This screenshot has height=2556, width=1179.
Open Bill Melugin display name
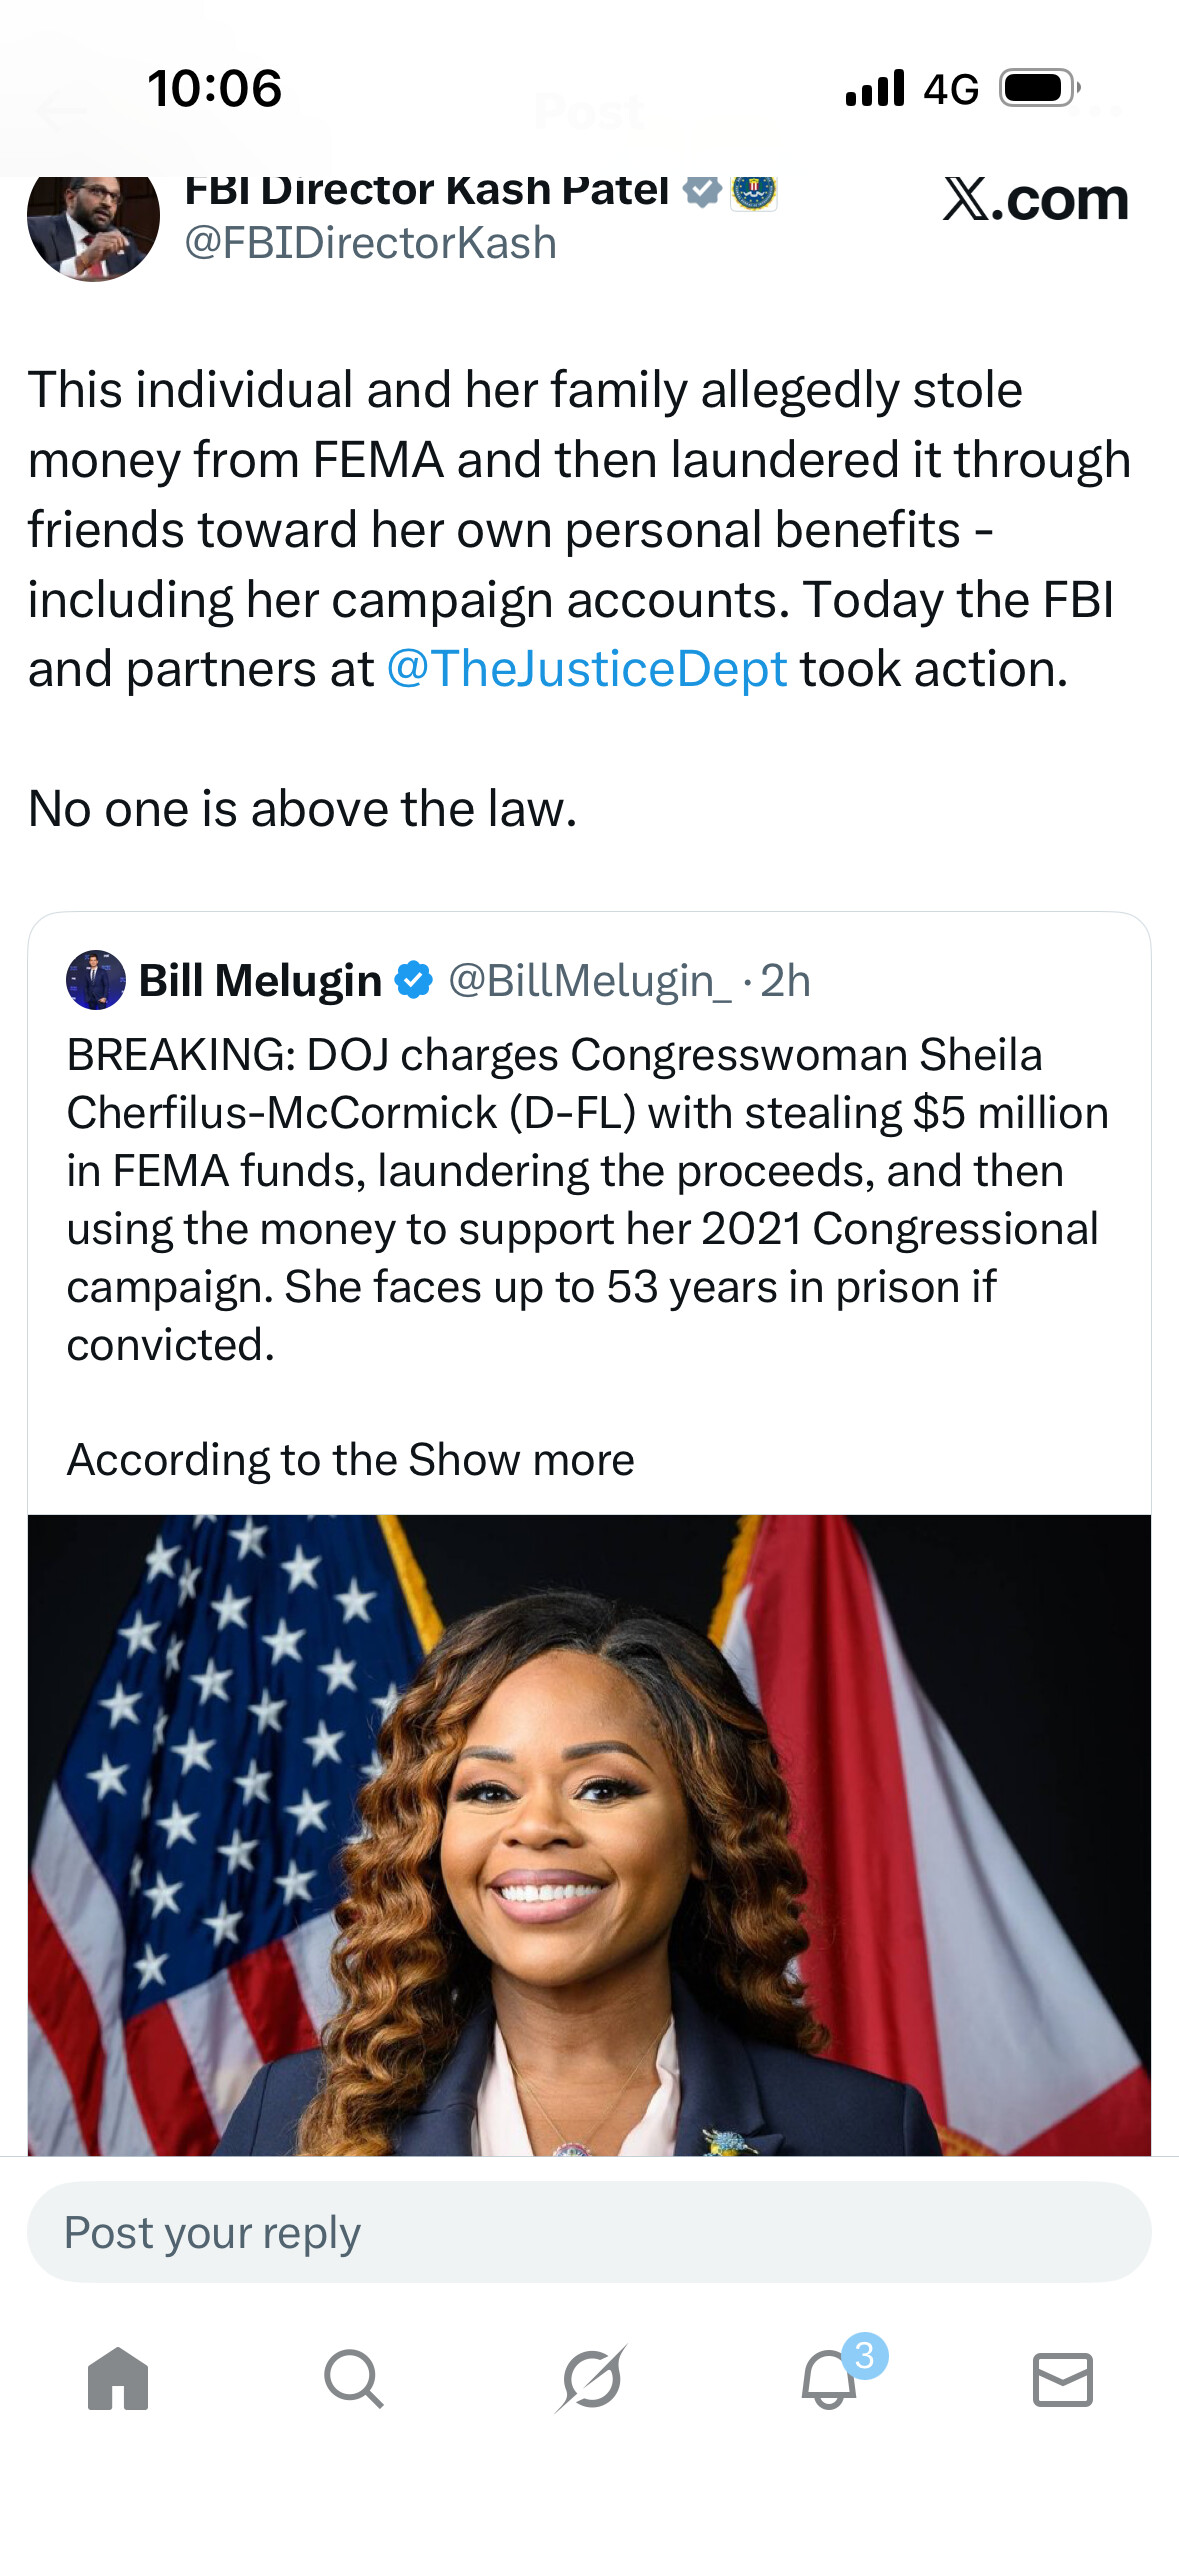pyautogui.click(x=260, y=981)
